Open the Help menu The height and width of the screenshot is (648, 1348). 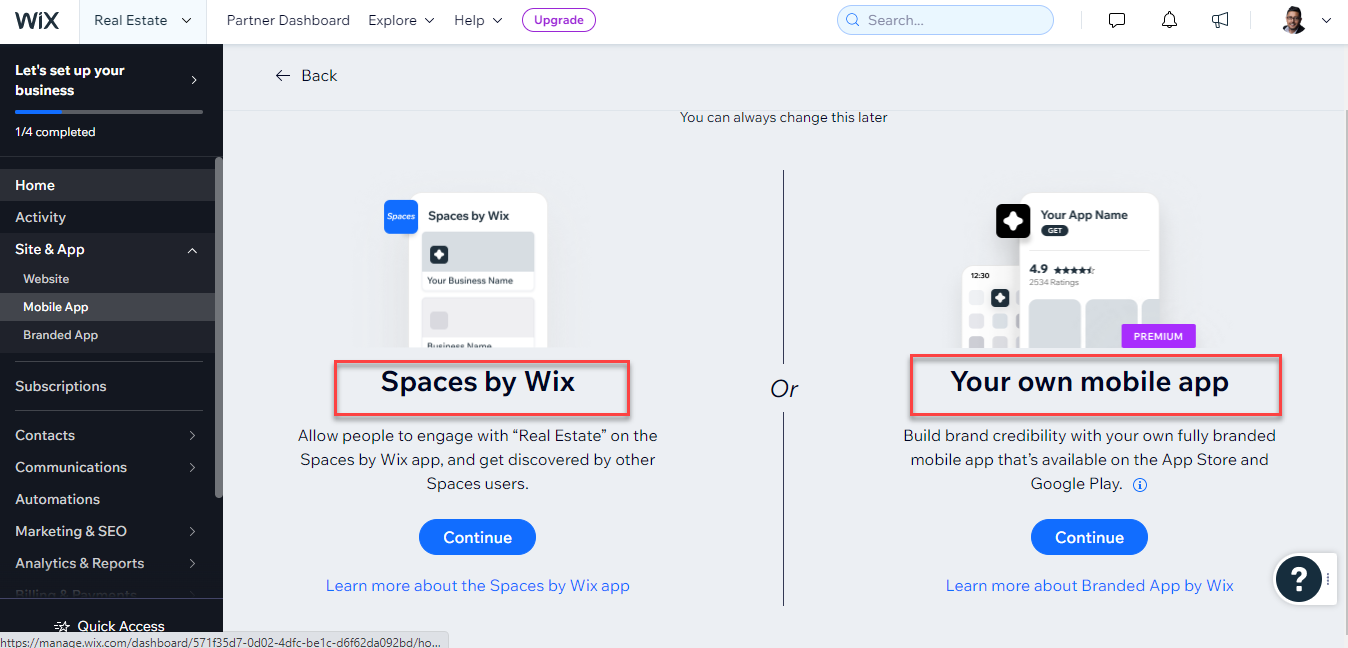pyautogui.click(x=477, y=20)
